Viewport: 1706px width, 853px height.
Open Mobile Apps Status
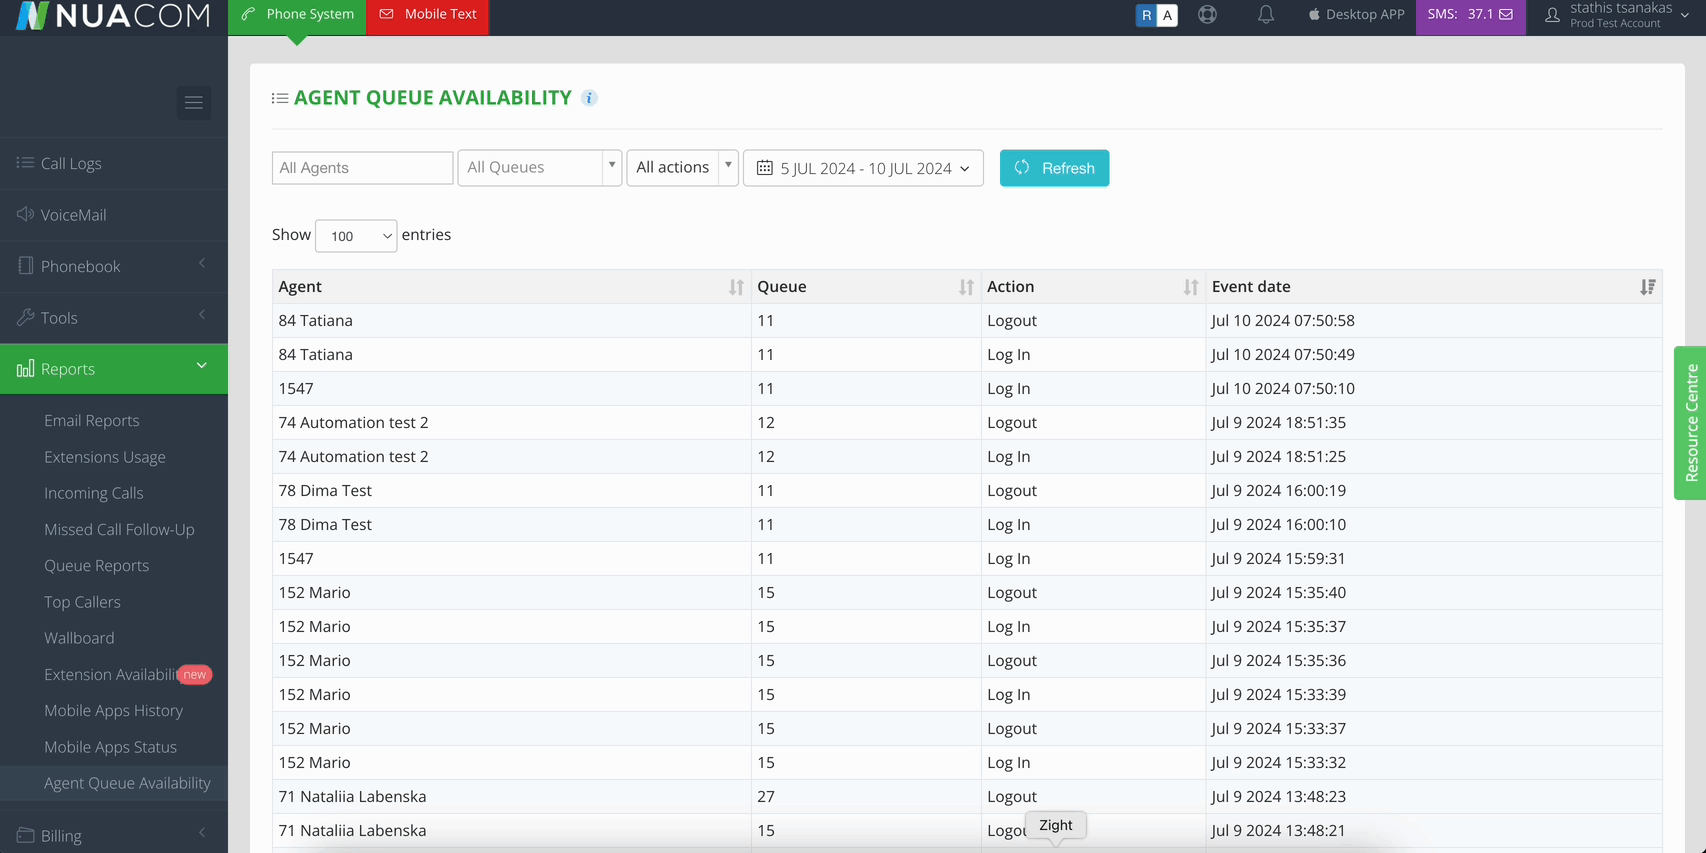(x=110, y=747)
